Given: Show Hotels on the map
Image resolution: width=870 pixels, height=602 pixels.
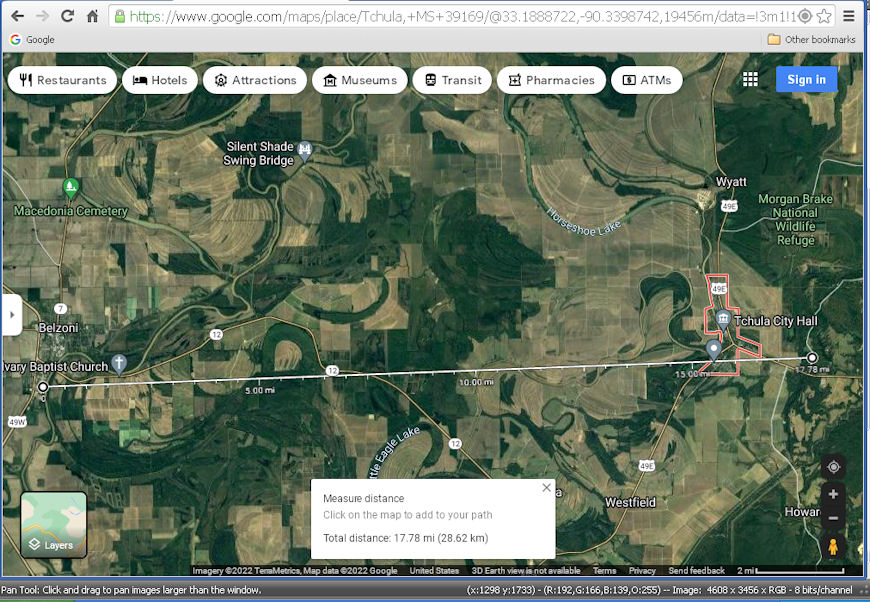Looking at the screenshot, I should [x=160, y=80].
